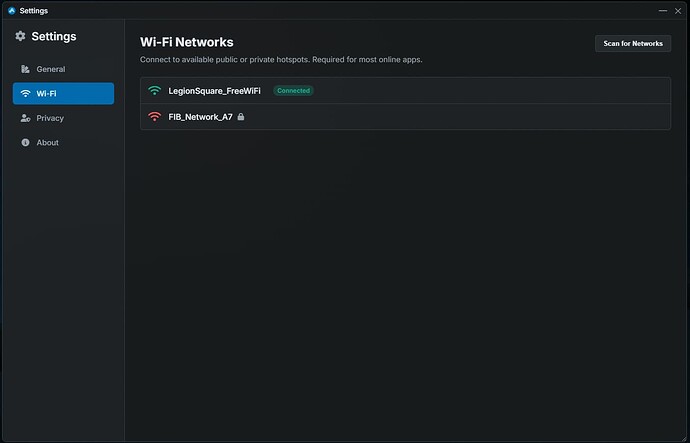Click the green signal icon for LegionSquare_FreeWiFi
The image size is (690, 443).
click(154, 90)
